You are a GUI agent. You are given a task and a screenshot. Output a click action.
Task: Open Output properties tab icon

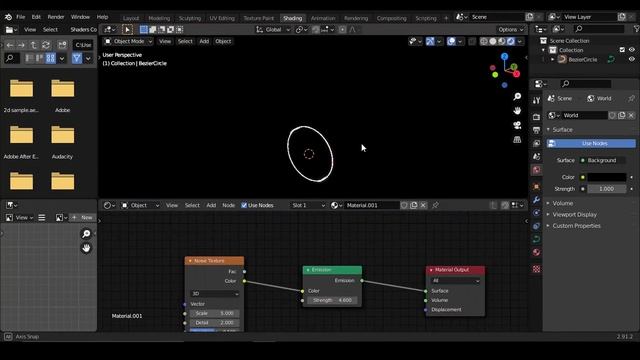(536, 130)
